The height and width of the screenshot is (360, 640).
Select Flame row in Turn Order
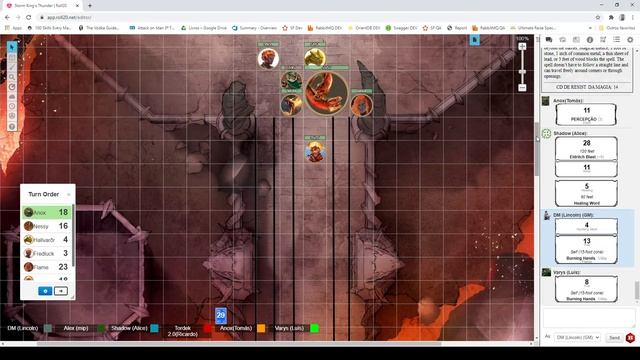pos(47,267)
